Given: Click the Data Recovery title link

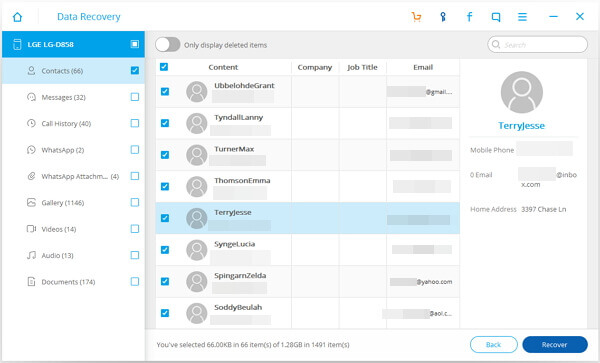Looking at the screenshot, I should (x=89, y=17).
